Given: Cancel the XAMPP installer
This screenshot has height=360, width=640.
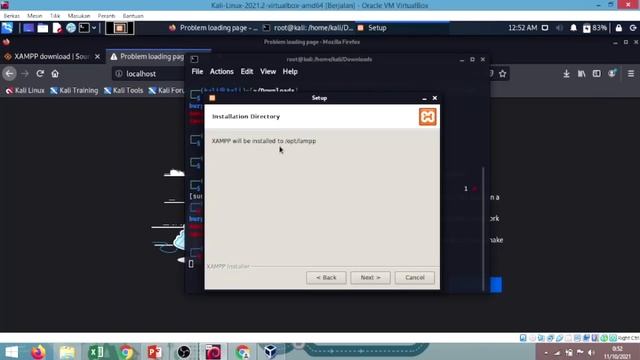Looking at the screenshot, I should pos(415,278).
